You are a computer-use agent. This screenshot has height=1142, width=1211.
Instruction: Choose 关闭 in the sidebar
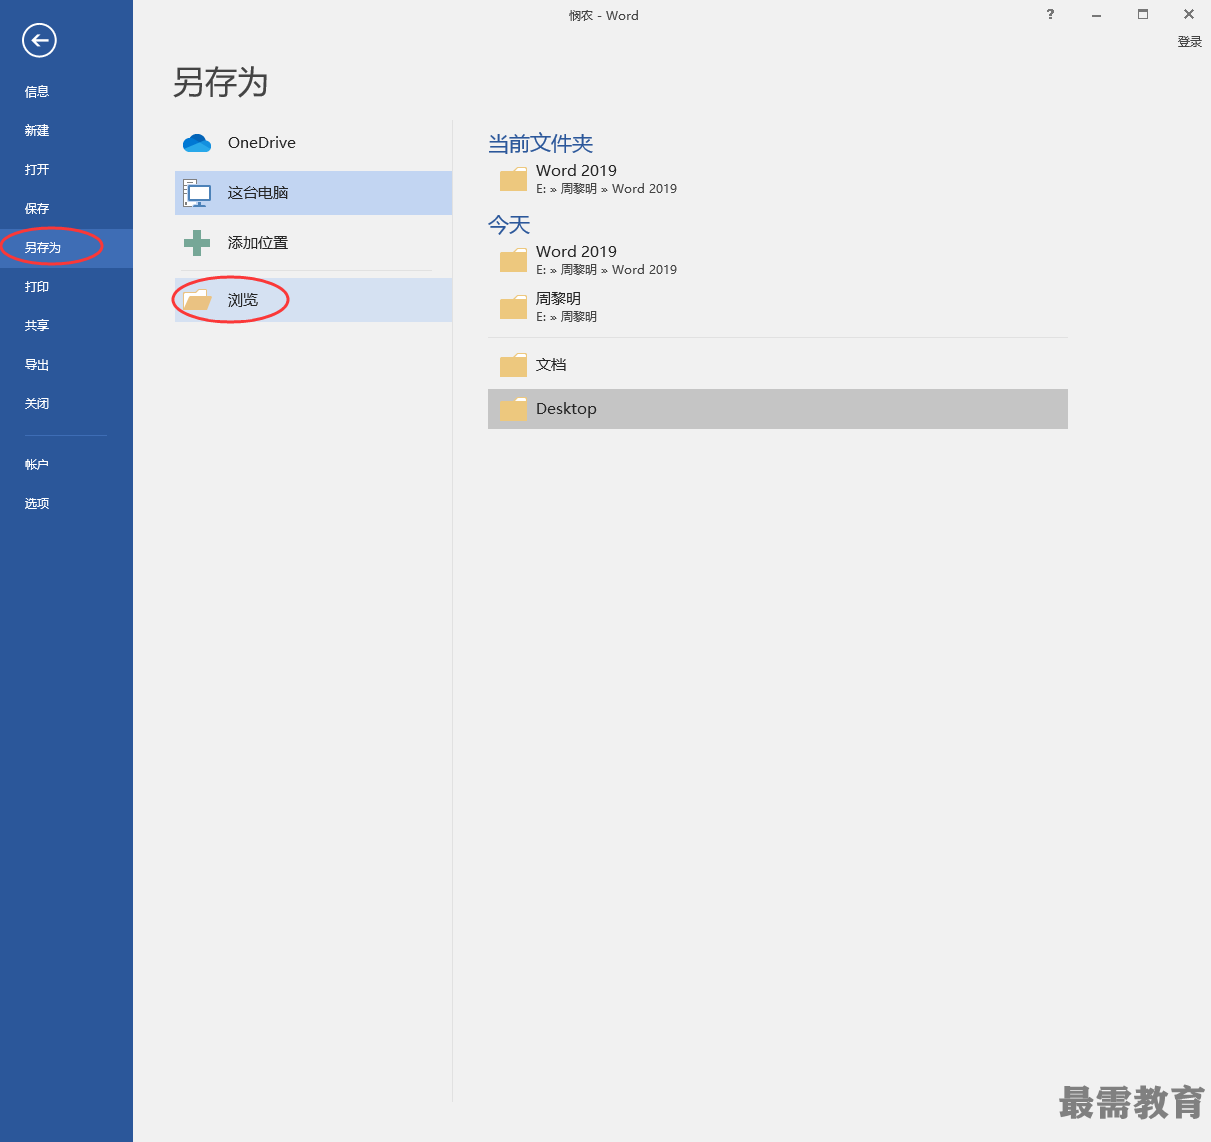(x=66, y=403)
